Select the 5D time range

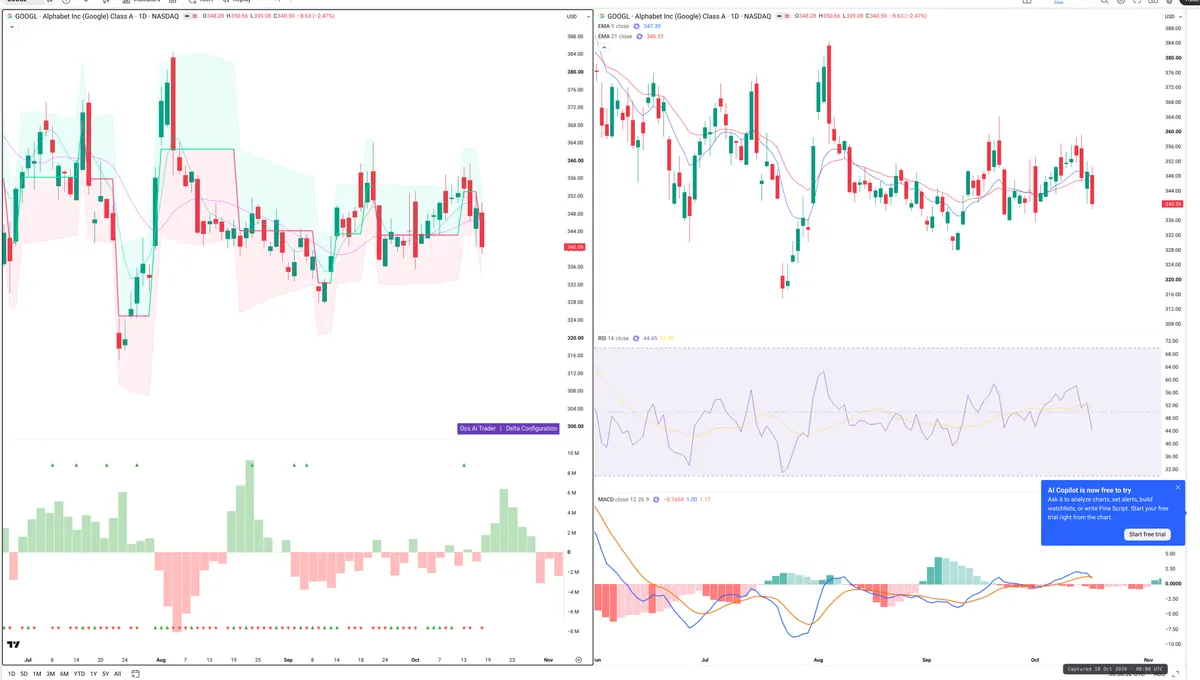tap(23, 674)
